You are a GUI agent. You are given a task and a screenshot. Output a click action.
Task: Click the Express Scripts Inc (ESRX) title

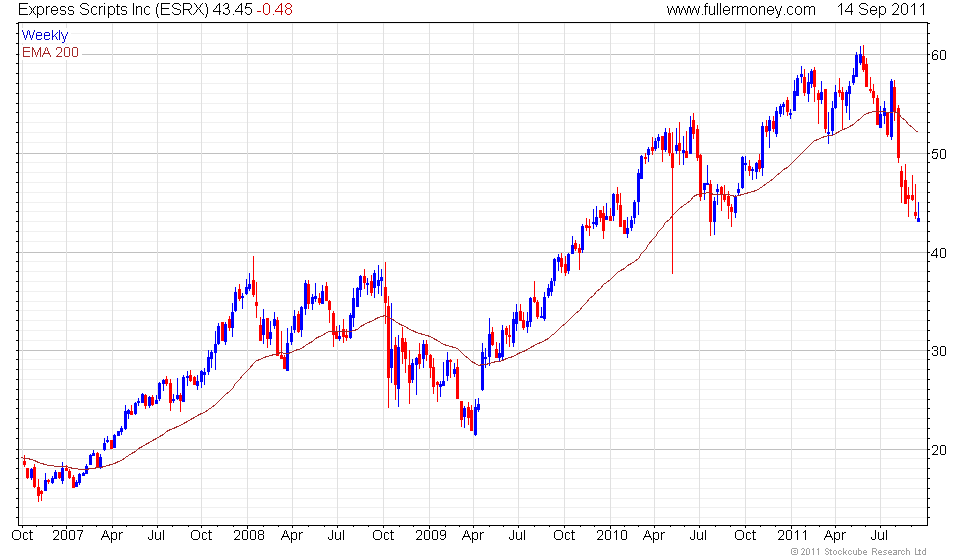click(x=113, y=9)
